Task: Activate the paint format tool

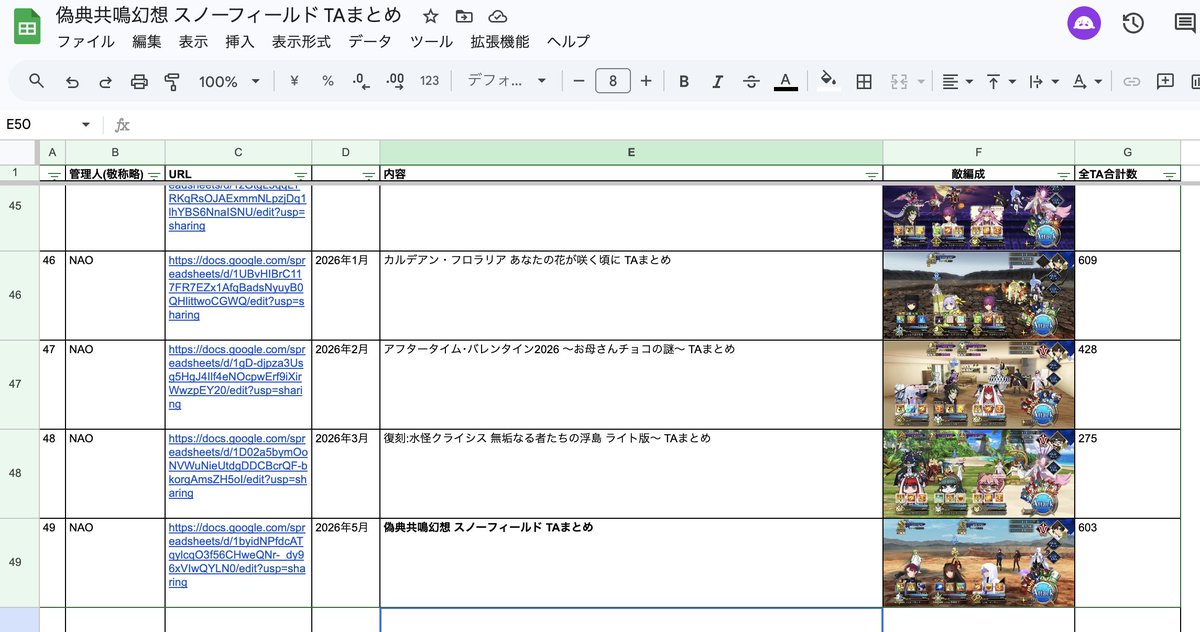Action: [172, 81]
